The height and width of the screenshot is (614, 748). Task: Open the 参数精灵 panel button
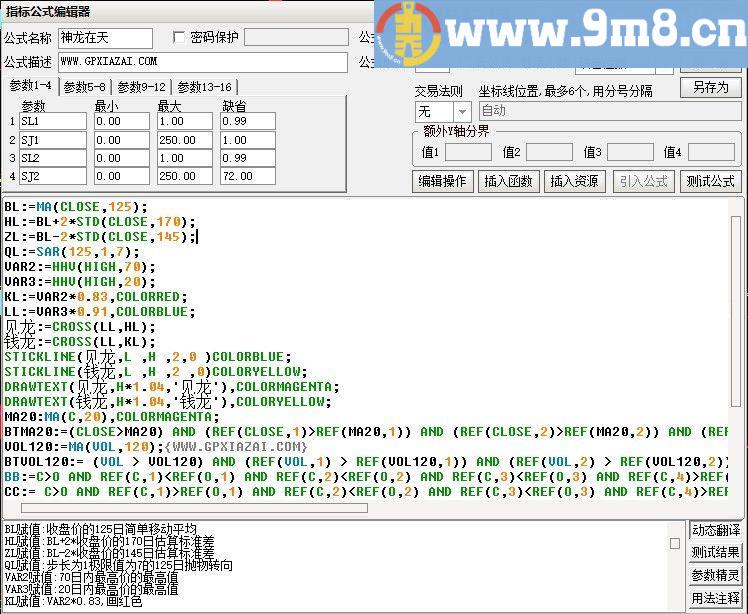point(716,575)
